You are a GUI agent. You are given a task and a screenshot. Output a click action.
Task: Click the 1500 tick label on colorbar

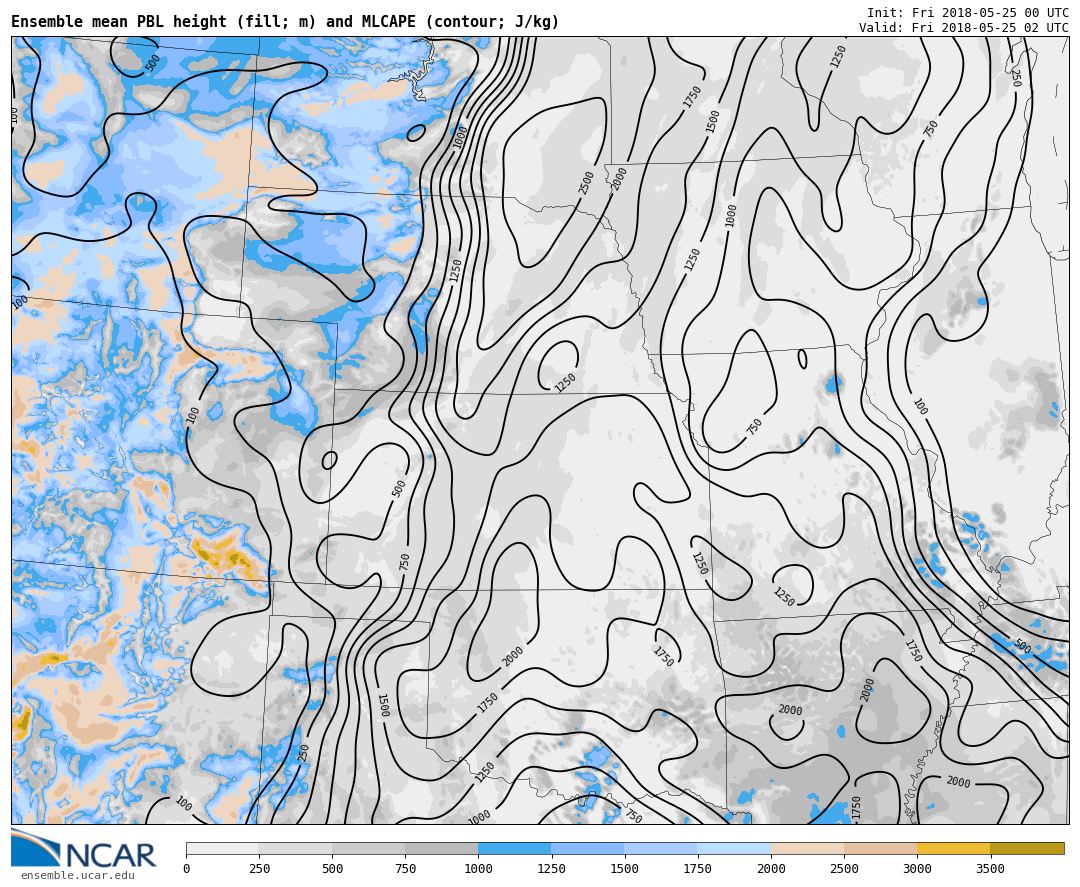(x=624, y=869)
